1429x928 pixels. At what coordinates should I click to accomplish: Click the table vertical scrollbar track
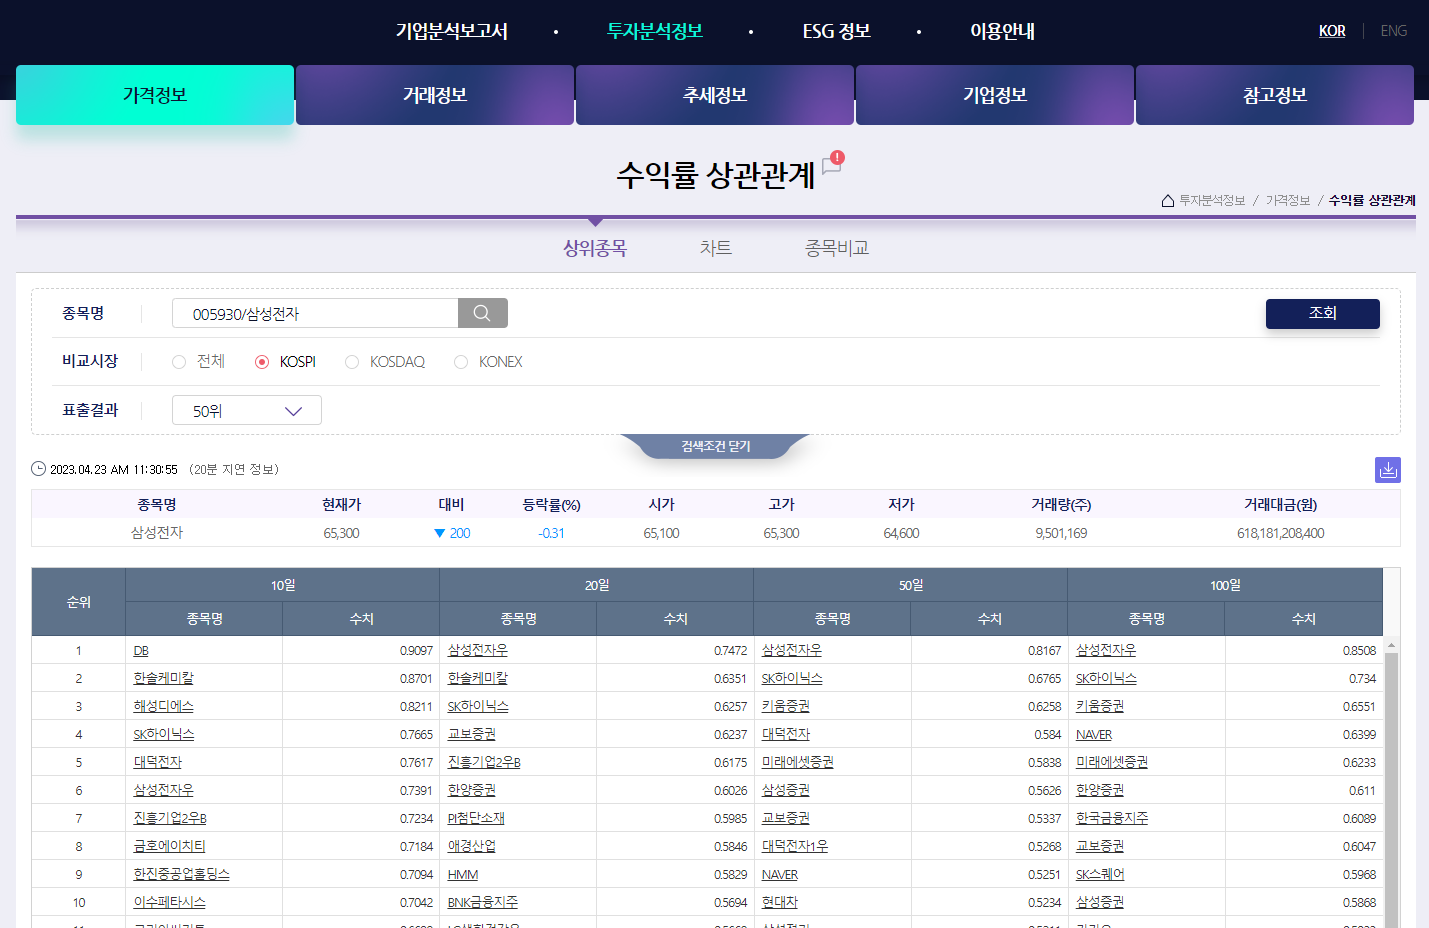[1391, 790]
